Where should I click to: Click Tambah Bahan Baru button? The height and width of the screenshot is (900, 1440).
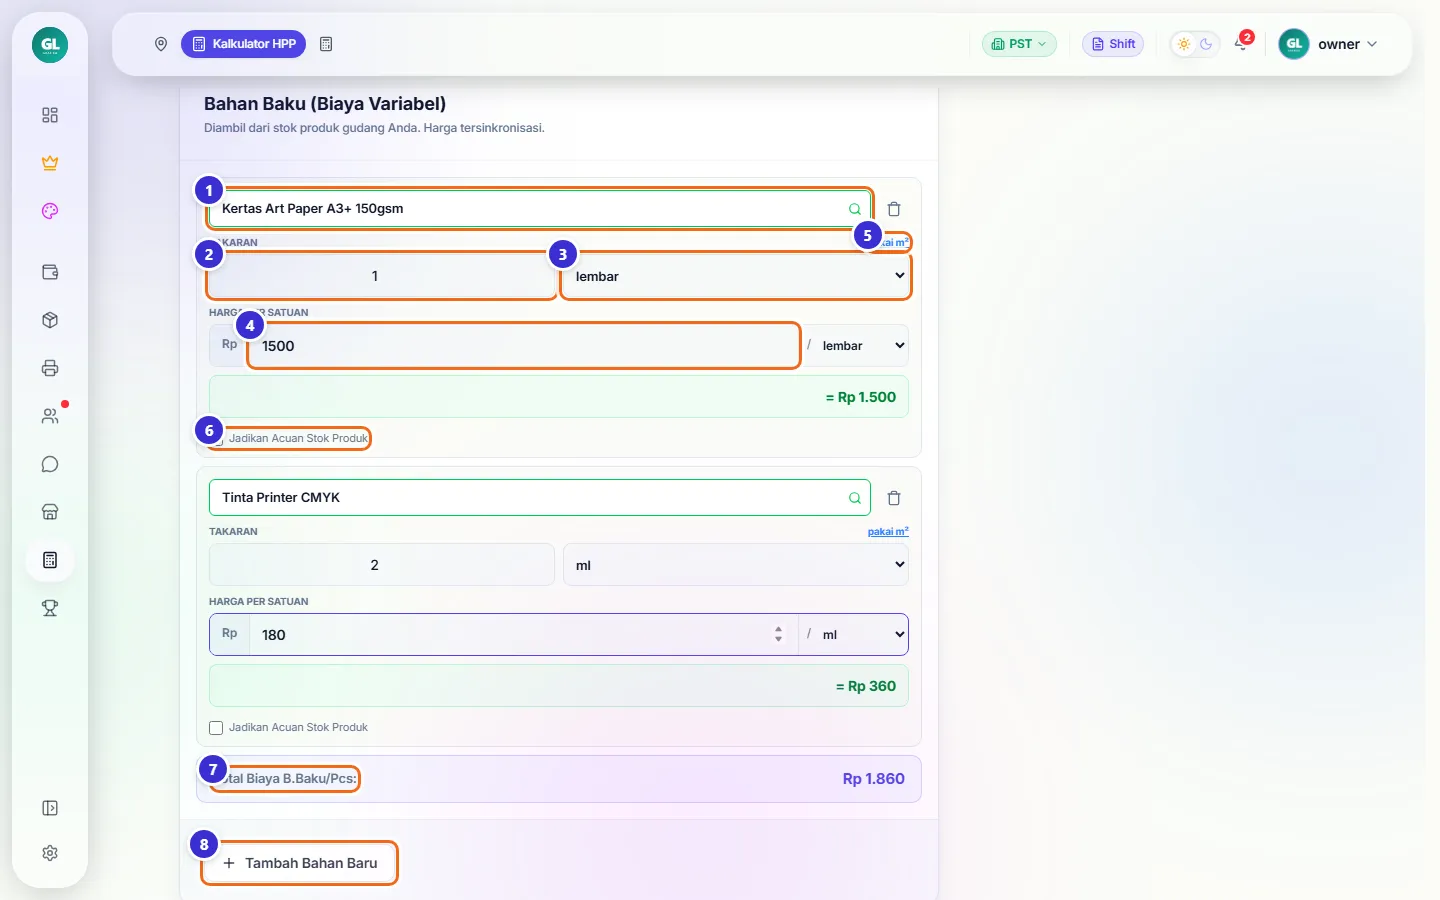point(300,863)
